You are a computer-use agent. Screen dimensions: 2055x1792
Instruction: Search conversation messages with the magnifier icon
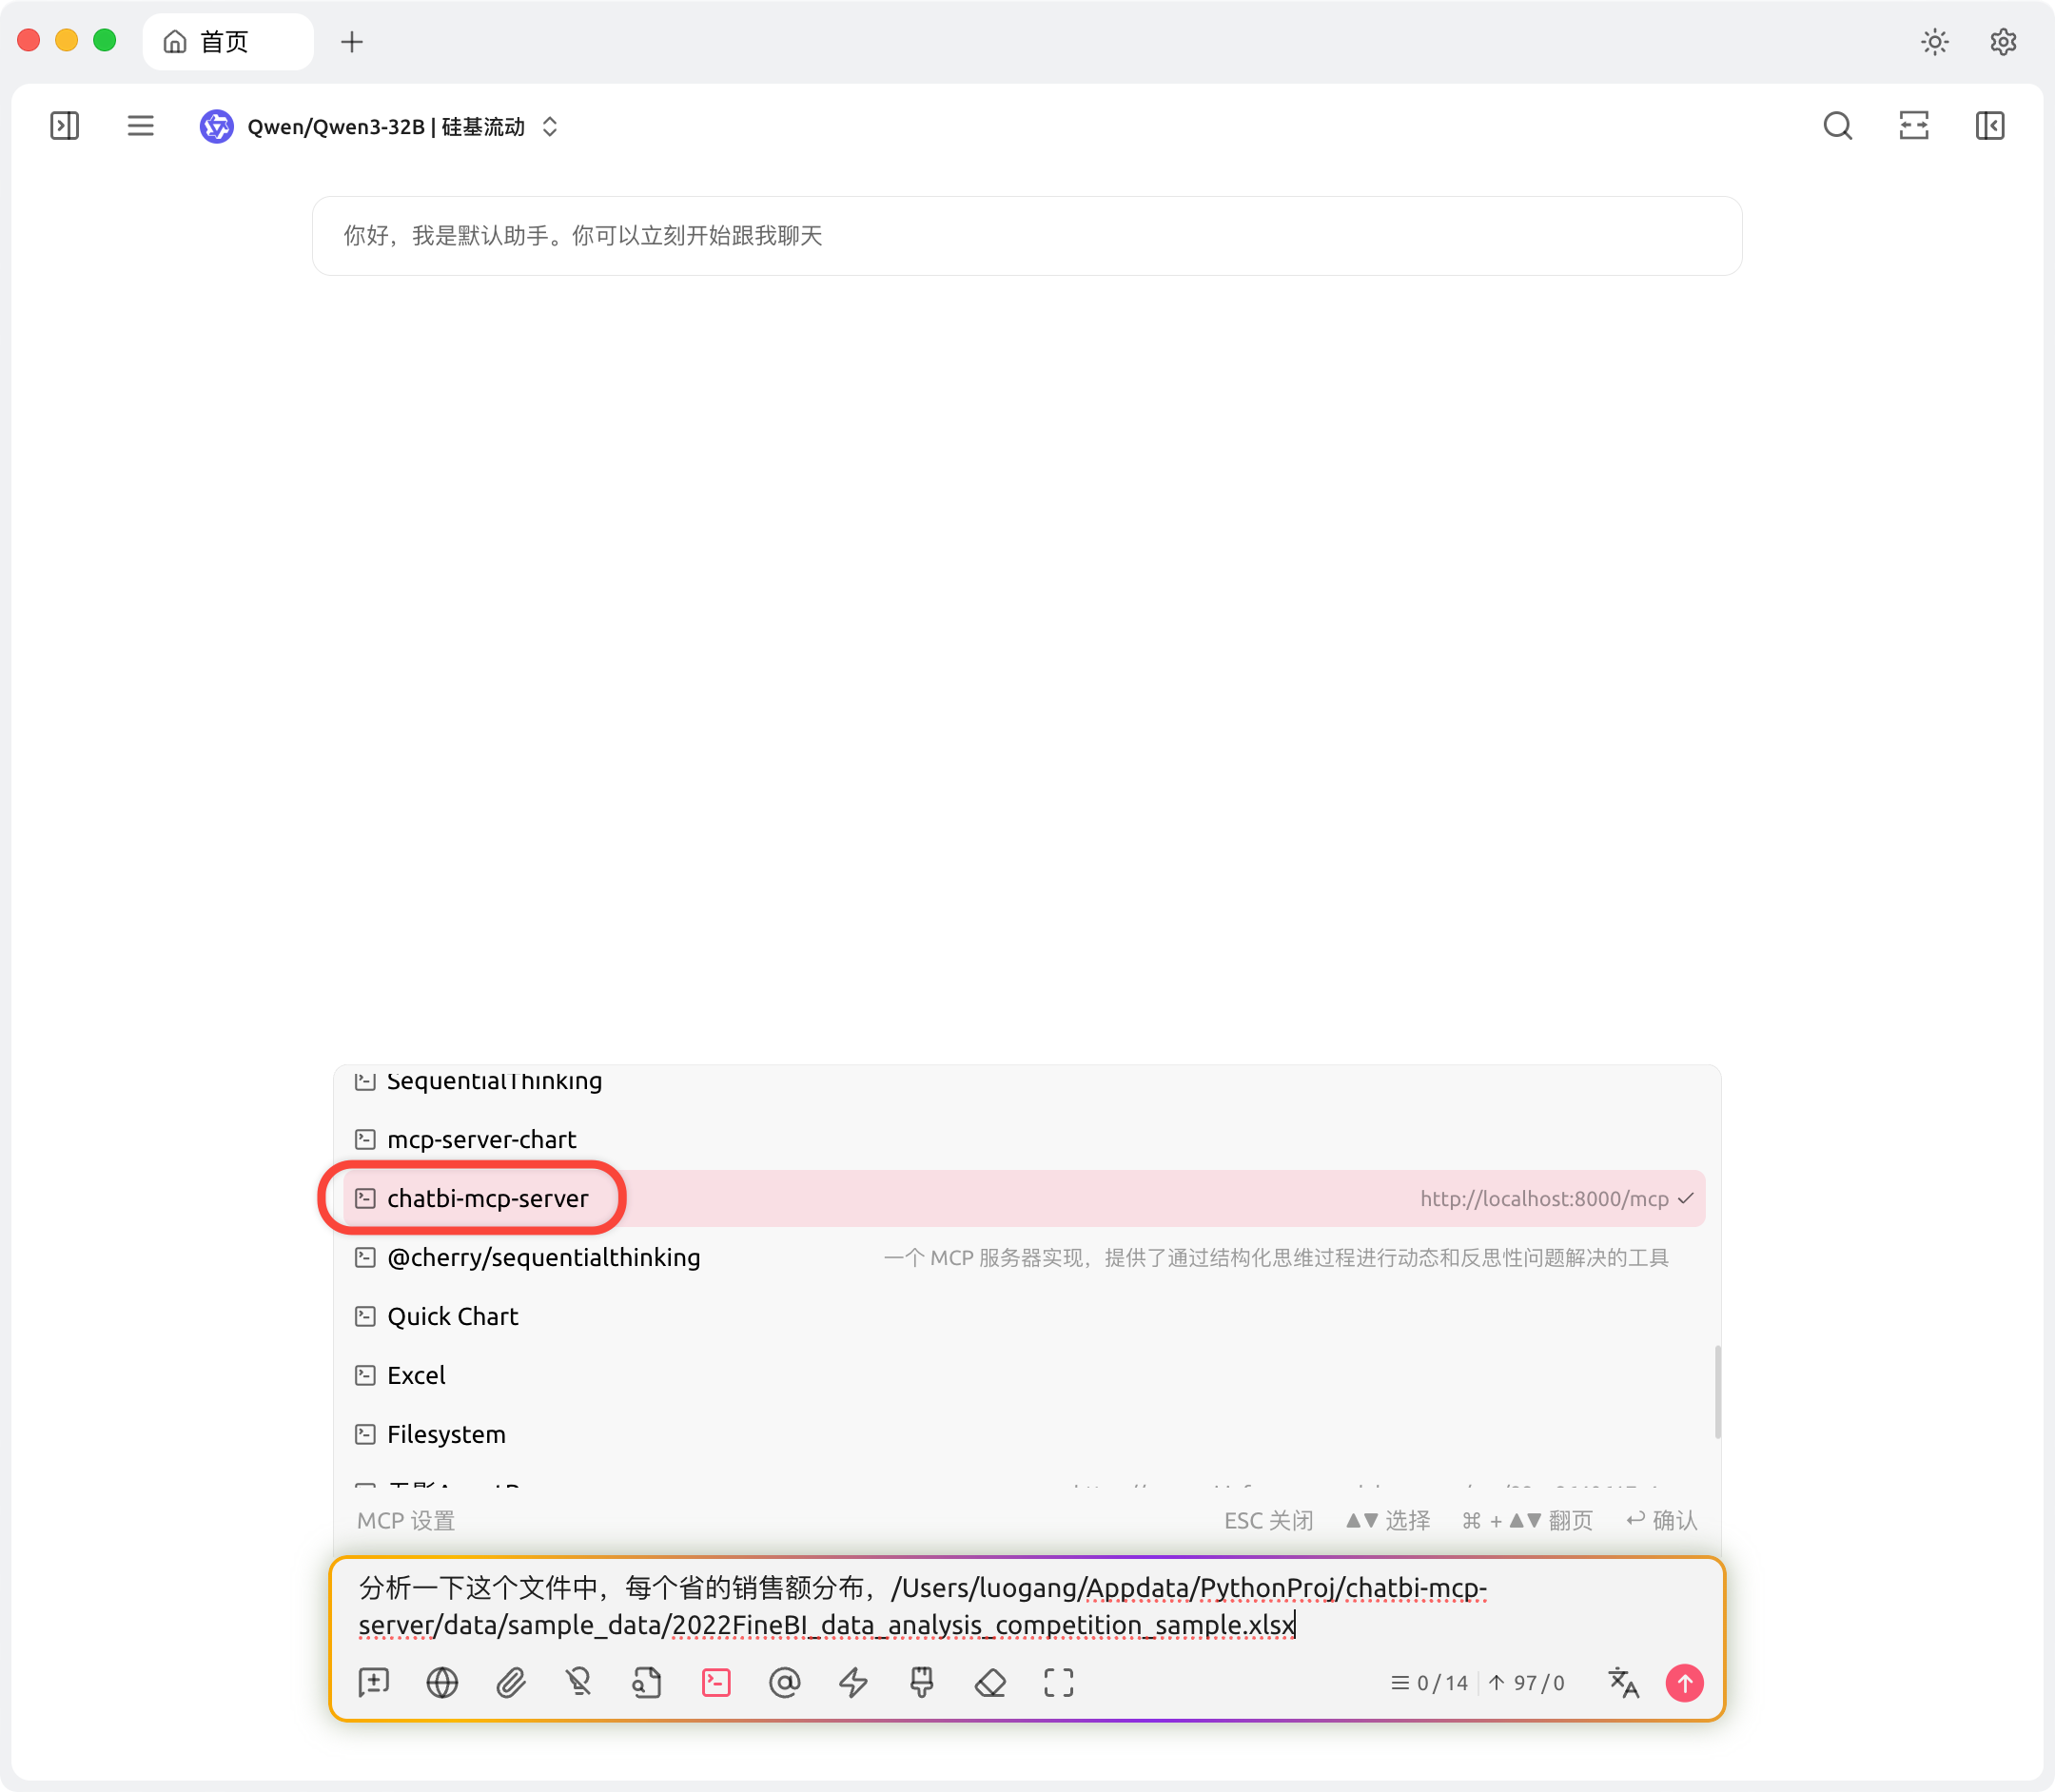(x=1837, y=126)
